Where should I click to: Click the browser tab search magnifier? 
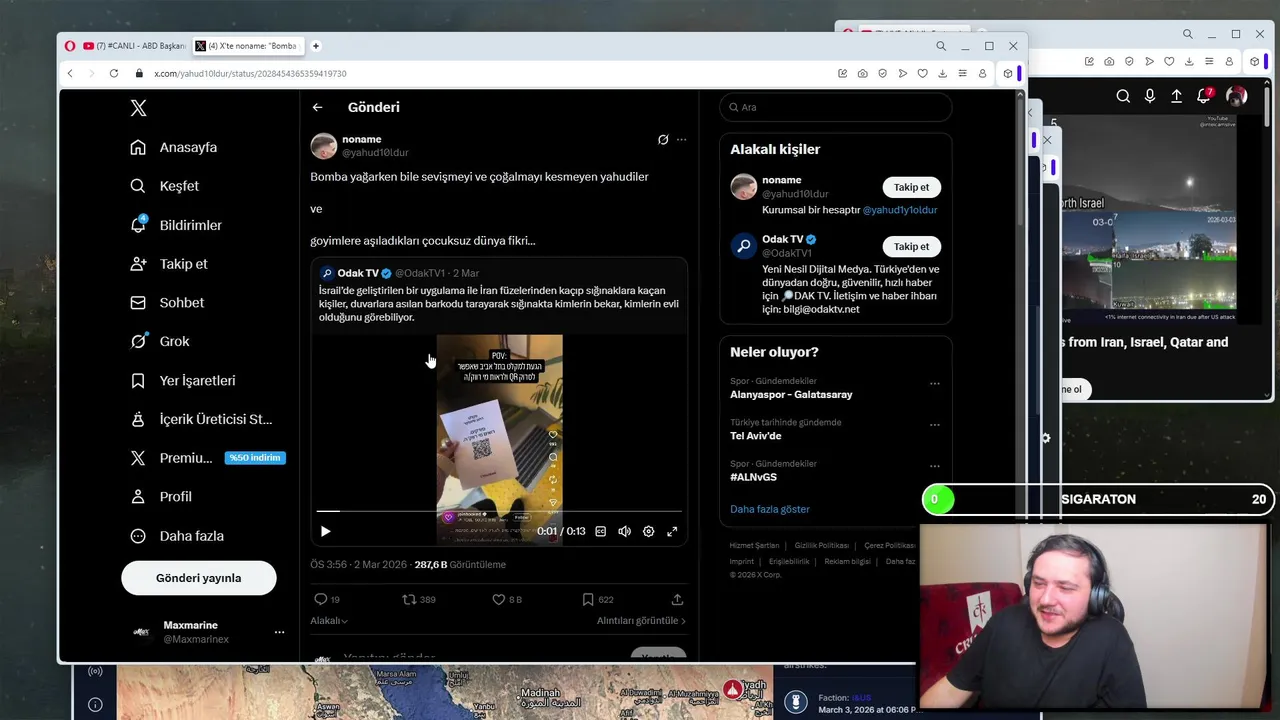(941, 46)
